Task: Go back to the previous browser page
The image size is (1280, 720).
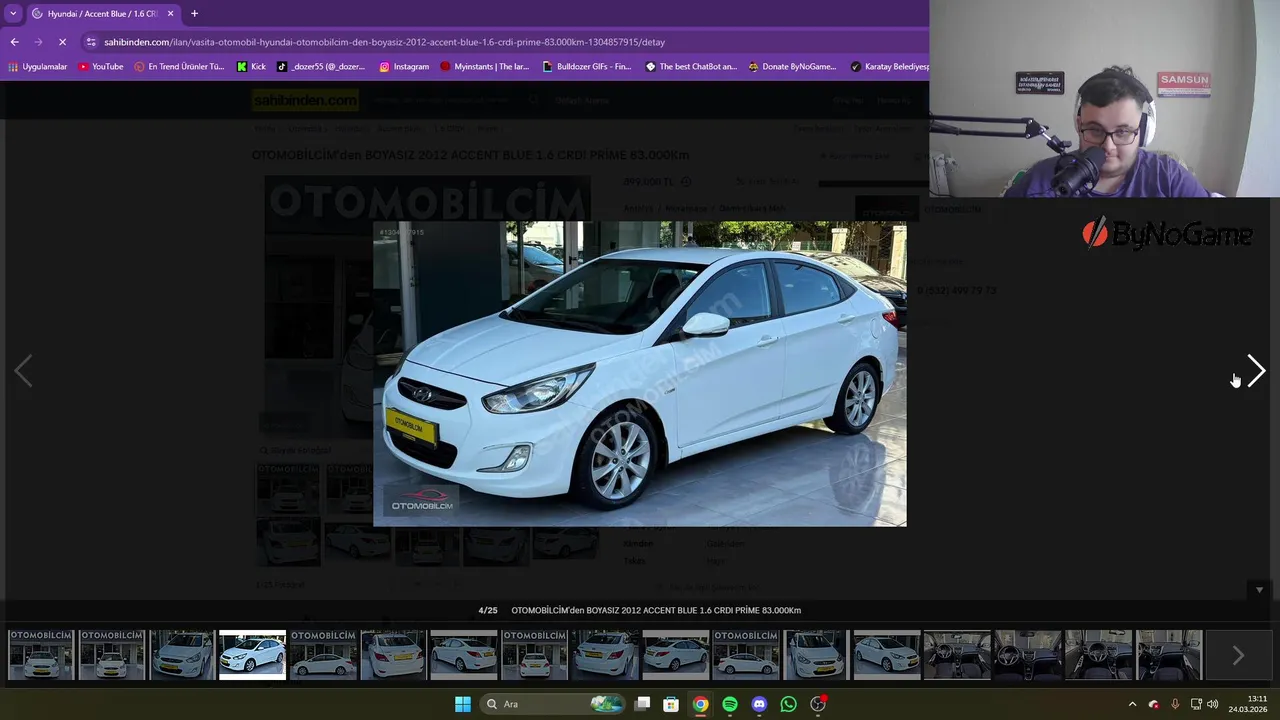Action: [14, 42]
